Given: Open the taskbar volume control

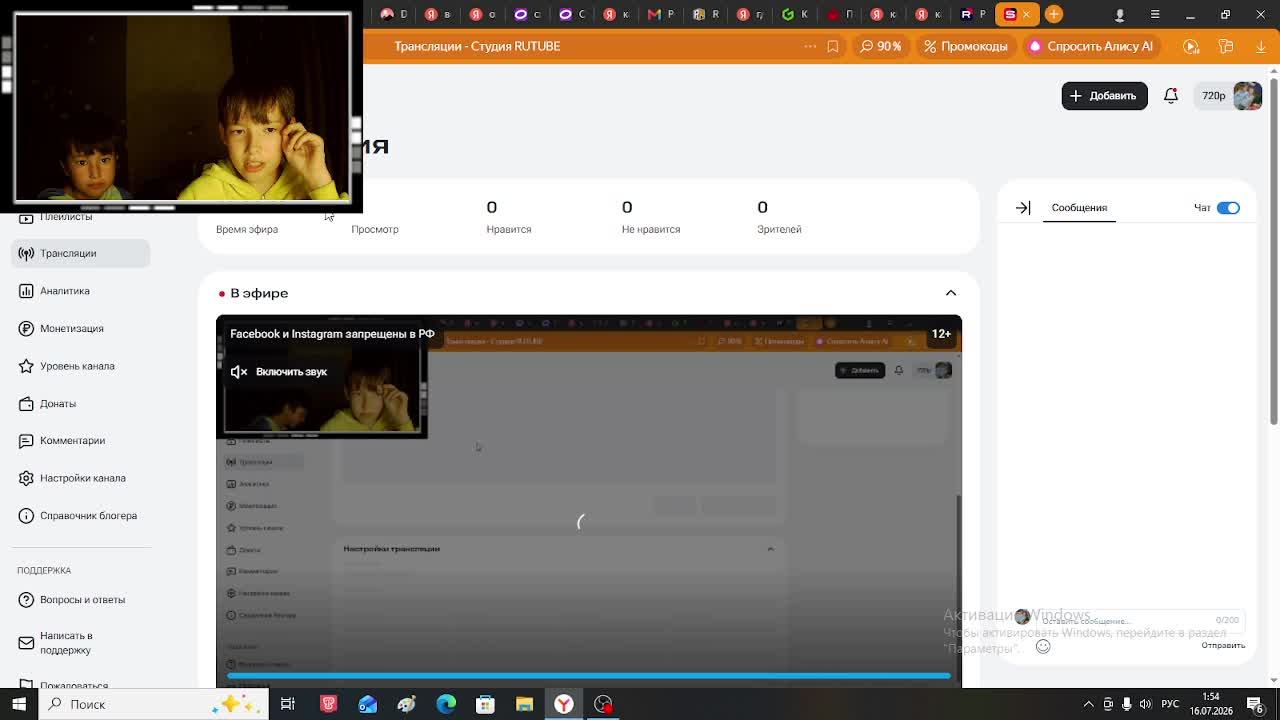Looking at the screenshot, I should 1145,704.
